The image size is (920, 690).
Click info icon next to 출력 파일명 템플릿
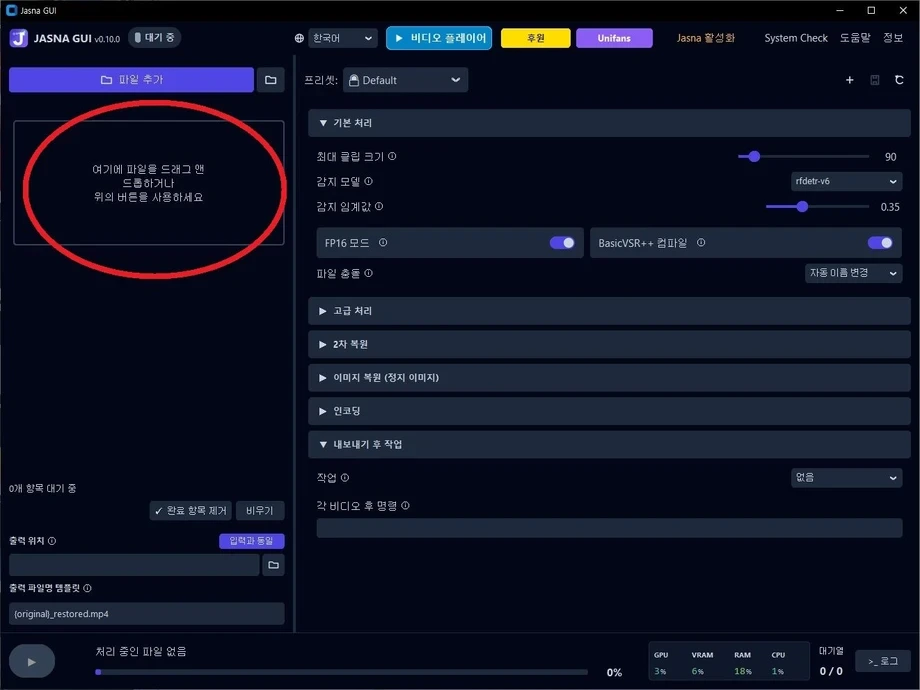[87, 588]
